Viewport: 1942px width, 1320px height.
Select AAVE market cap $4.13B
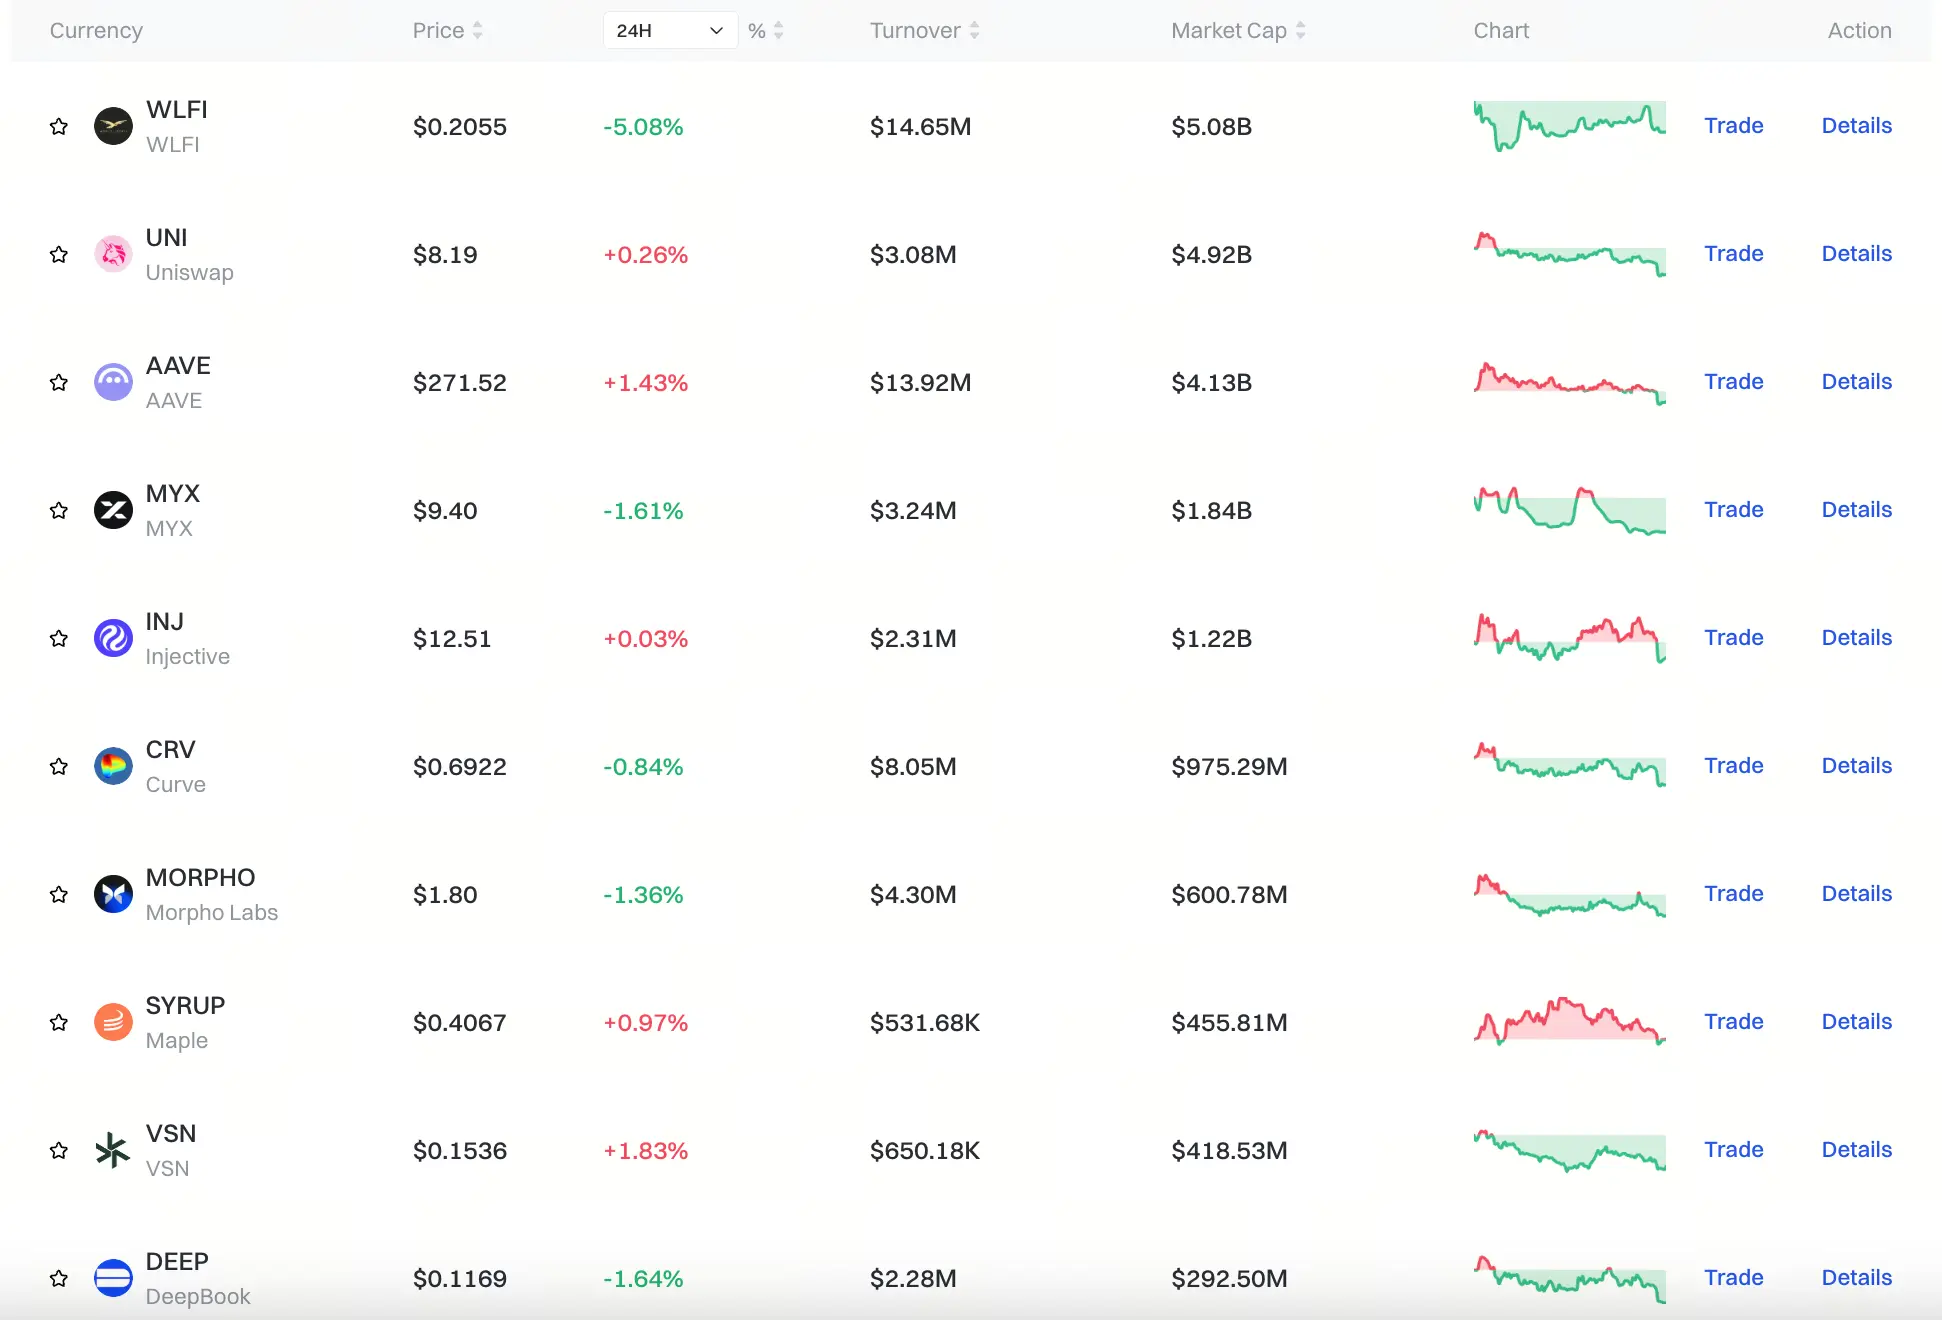pyautogui.click(x=1211, y=383)
